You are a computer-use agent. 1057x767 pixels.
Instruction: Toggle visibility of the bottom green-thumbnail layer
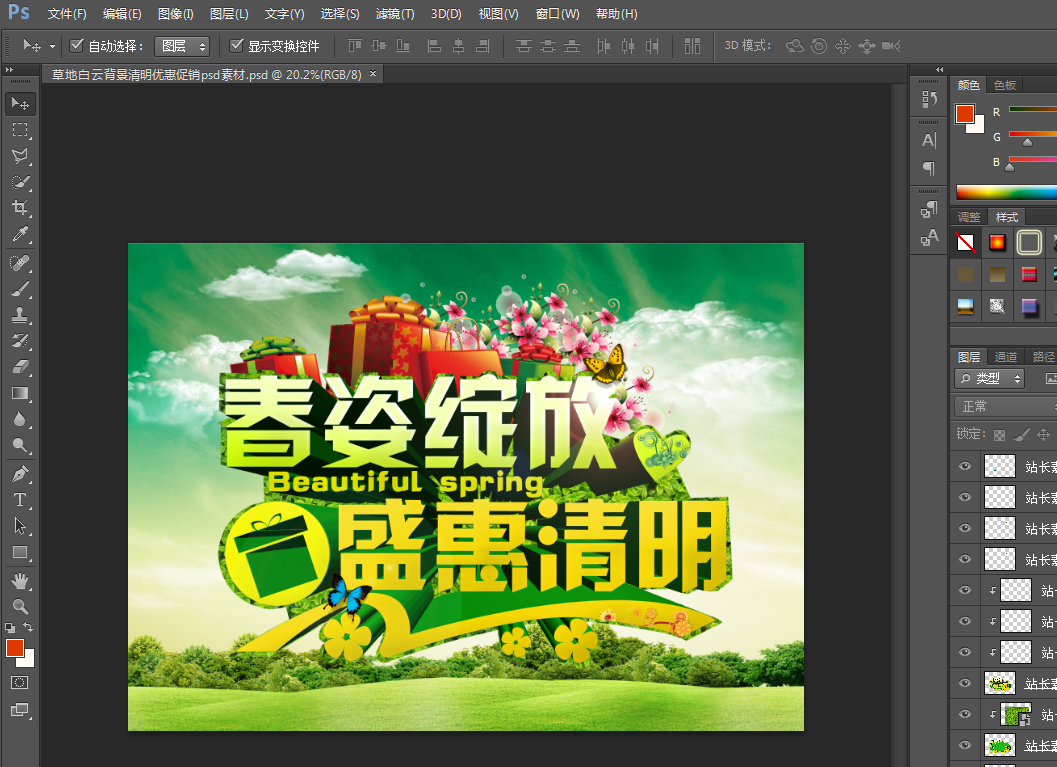click(x=965, y=745)
